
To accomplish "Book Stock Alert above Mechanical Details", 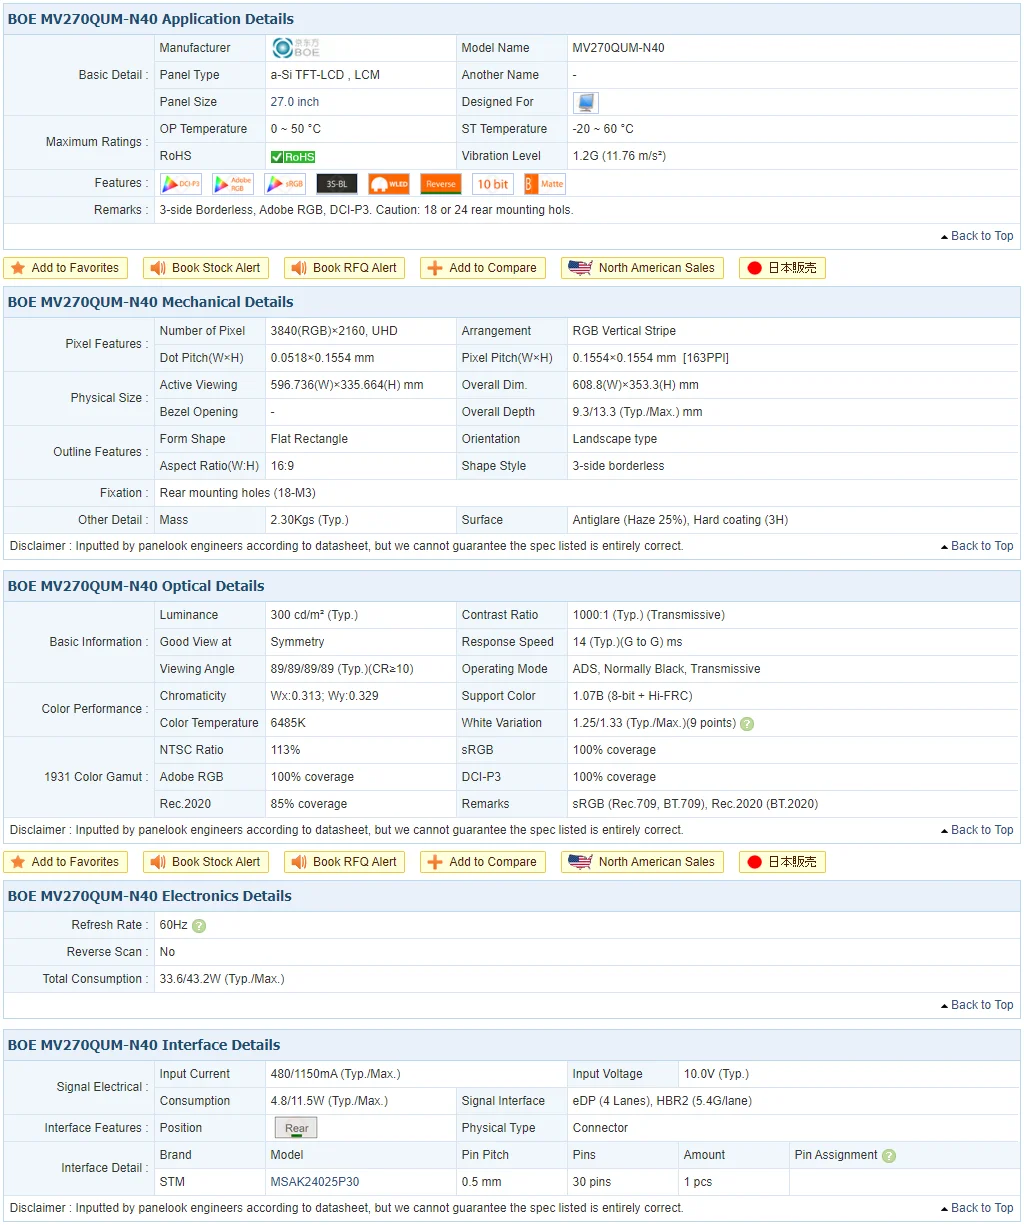I will click(x=206, y=268).
